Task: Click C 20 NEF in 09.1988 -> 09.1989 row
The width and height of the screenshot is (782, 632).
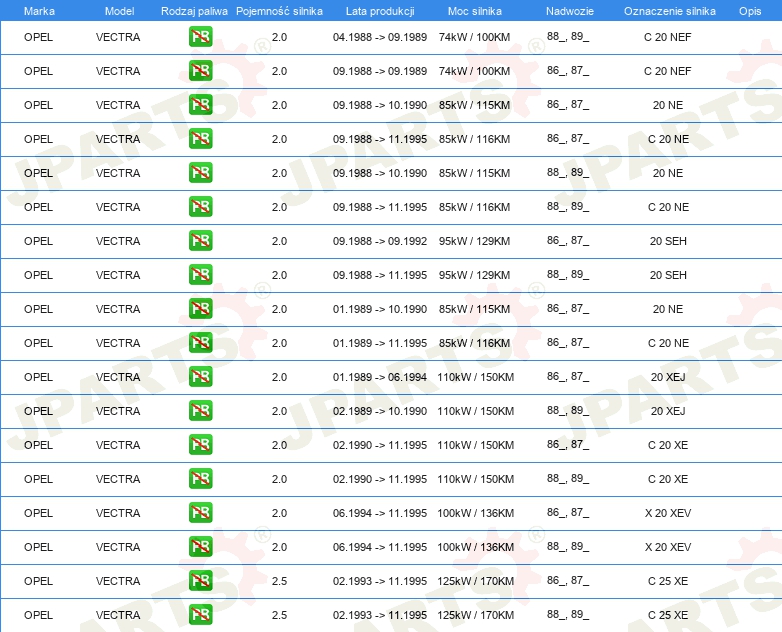Action: coord(667,71)
